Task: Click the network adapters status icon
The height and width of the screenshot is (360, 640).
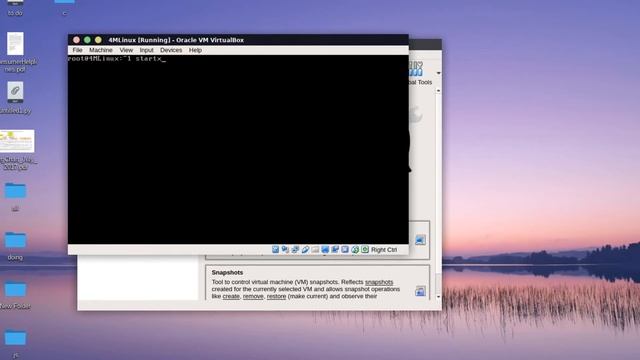Action: point(295,249)
